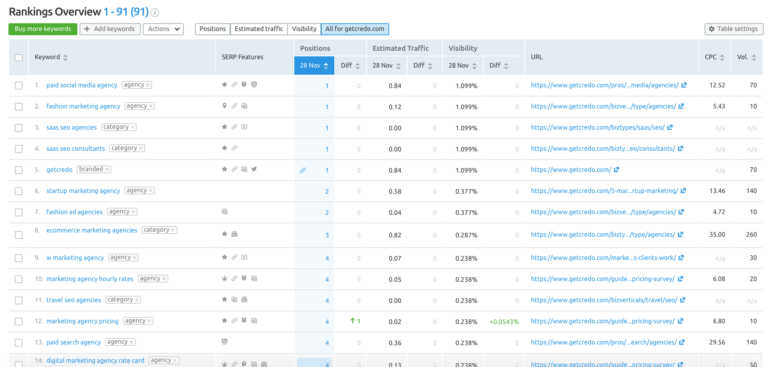Viewport: 768px width, 367px height.
Task: Click the CPC value 35.00
Action: 718,235
